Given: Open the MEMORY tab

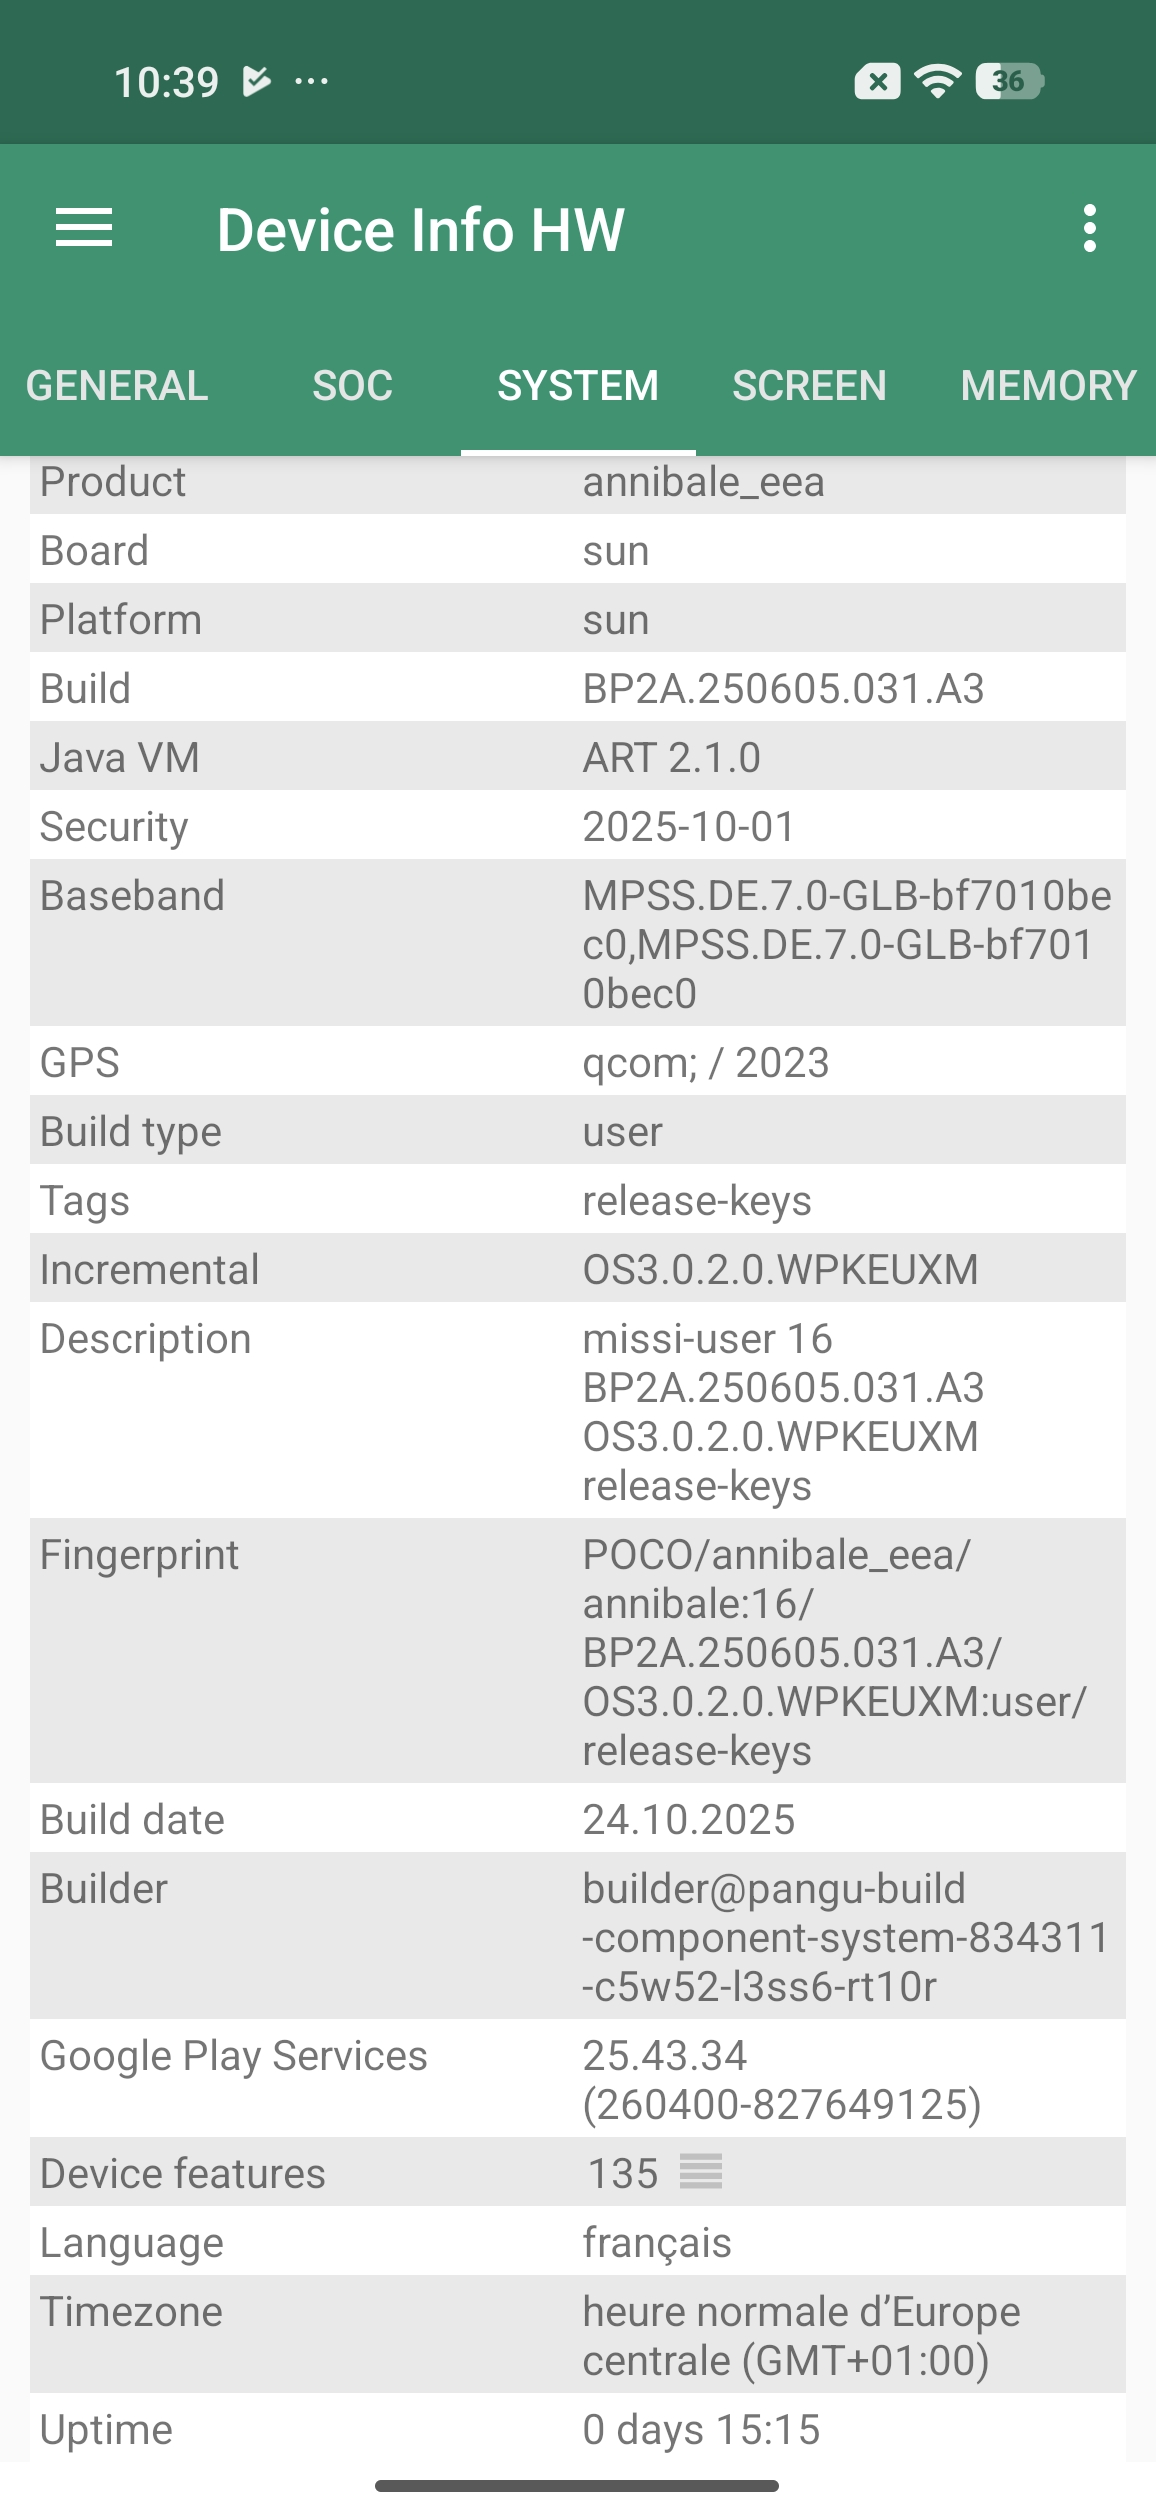Looking at the screenshot, I should click(x=1048, y=386).
